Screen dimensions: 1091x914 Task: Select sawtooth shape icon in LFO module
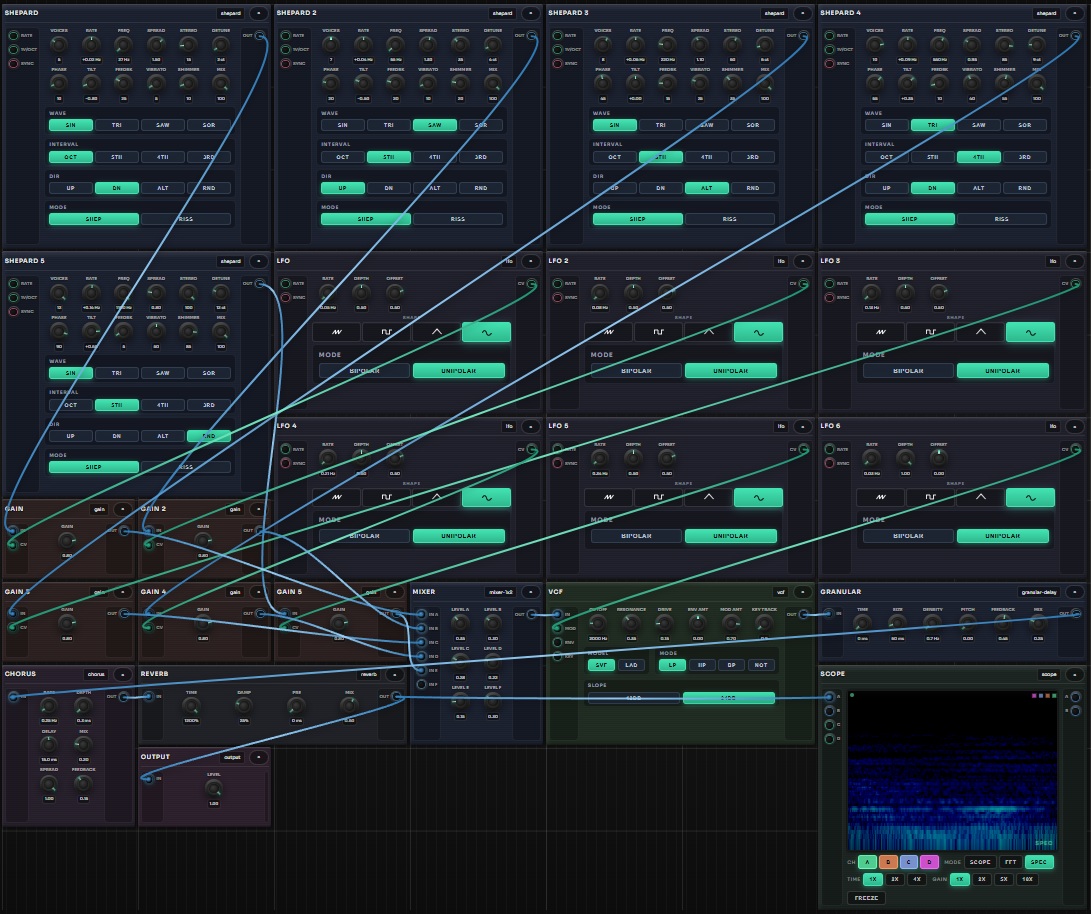click(x=336, y=332)
